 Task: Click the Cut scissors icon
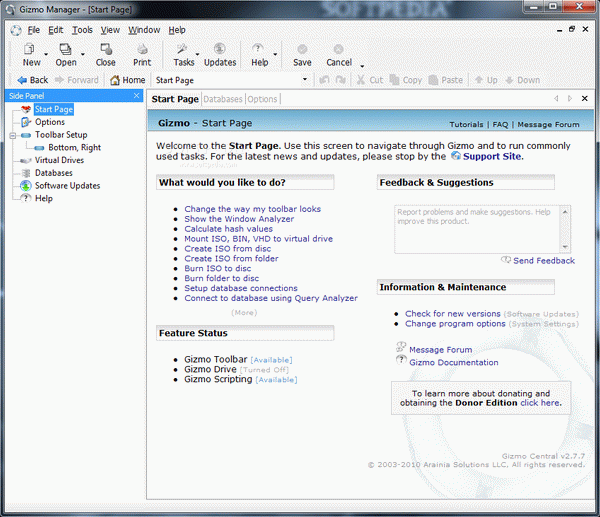point(360,80)
